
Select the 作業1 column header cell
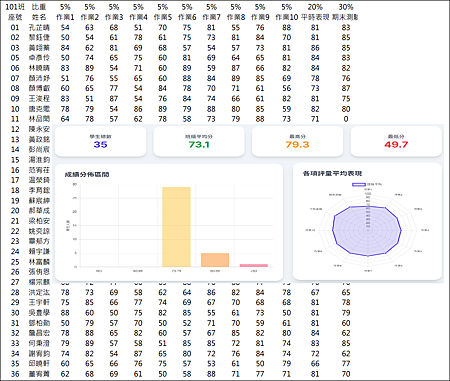point(65,17)
